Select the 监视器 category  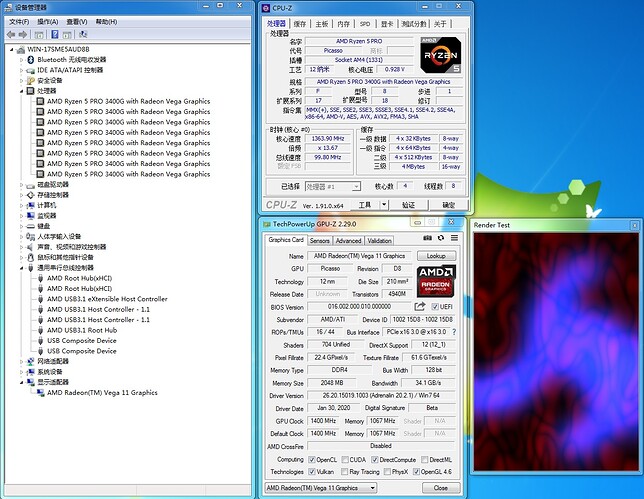click(x=46, y=216)
